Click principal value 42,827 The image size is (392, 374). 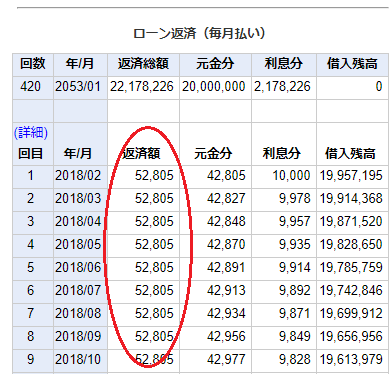[x=226, y=199]
